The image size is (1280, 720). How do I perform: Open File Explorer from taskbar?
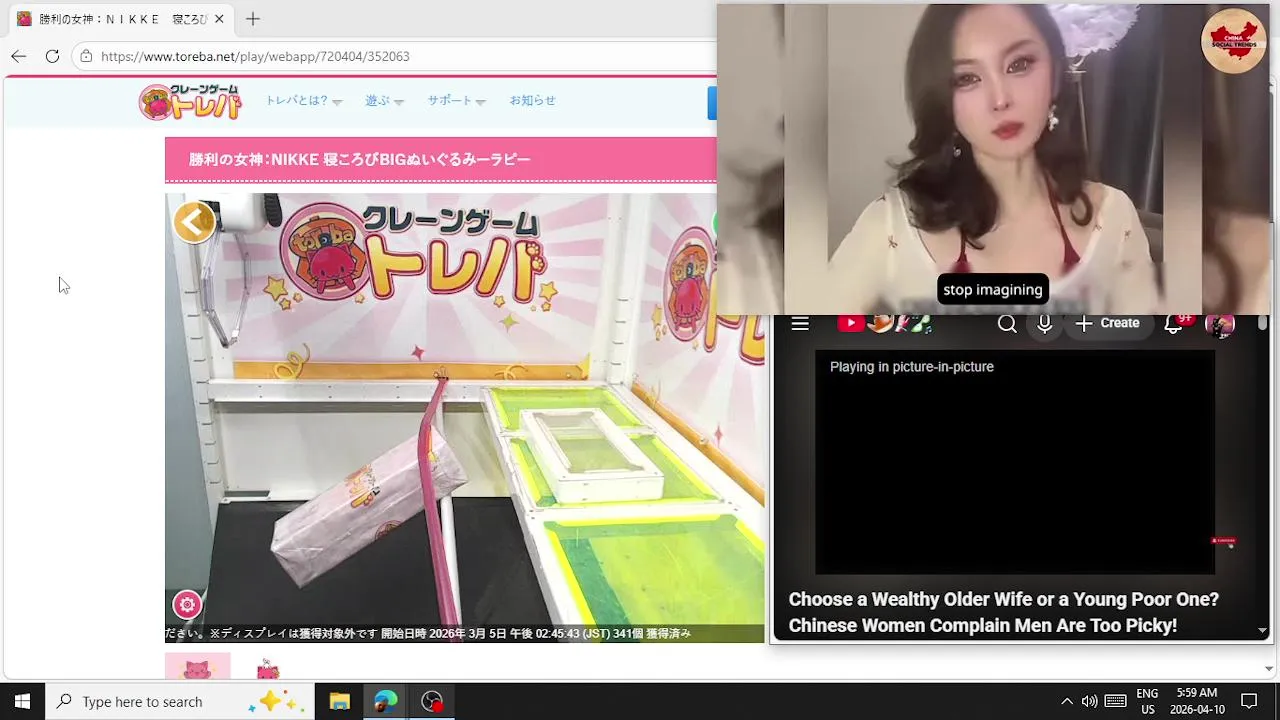339,701
